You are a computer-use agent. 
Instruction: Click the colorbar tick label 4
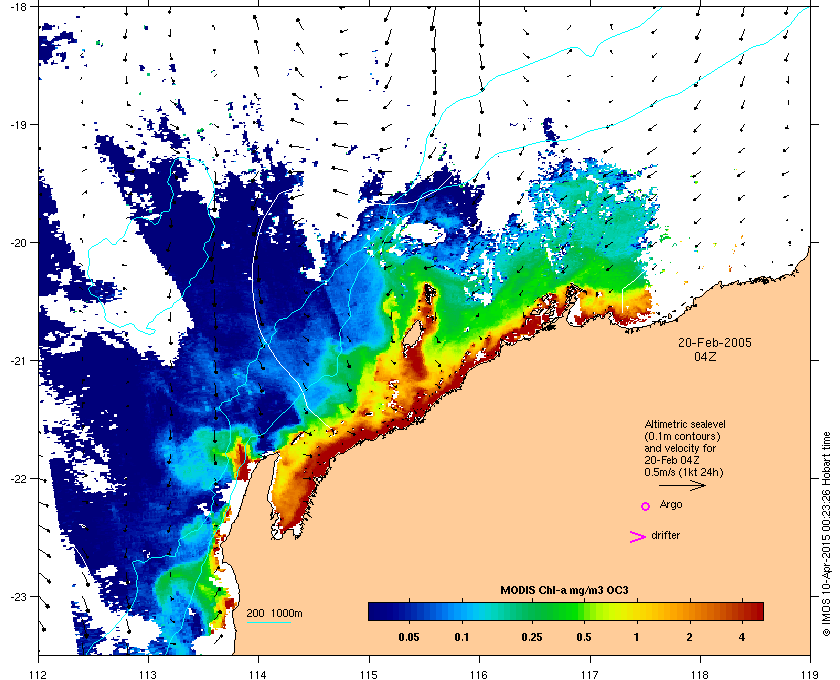742,637
